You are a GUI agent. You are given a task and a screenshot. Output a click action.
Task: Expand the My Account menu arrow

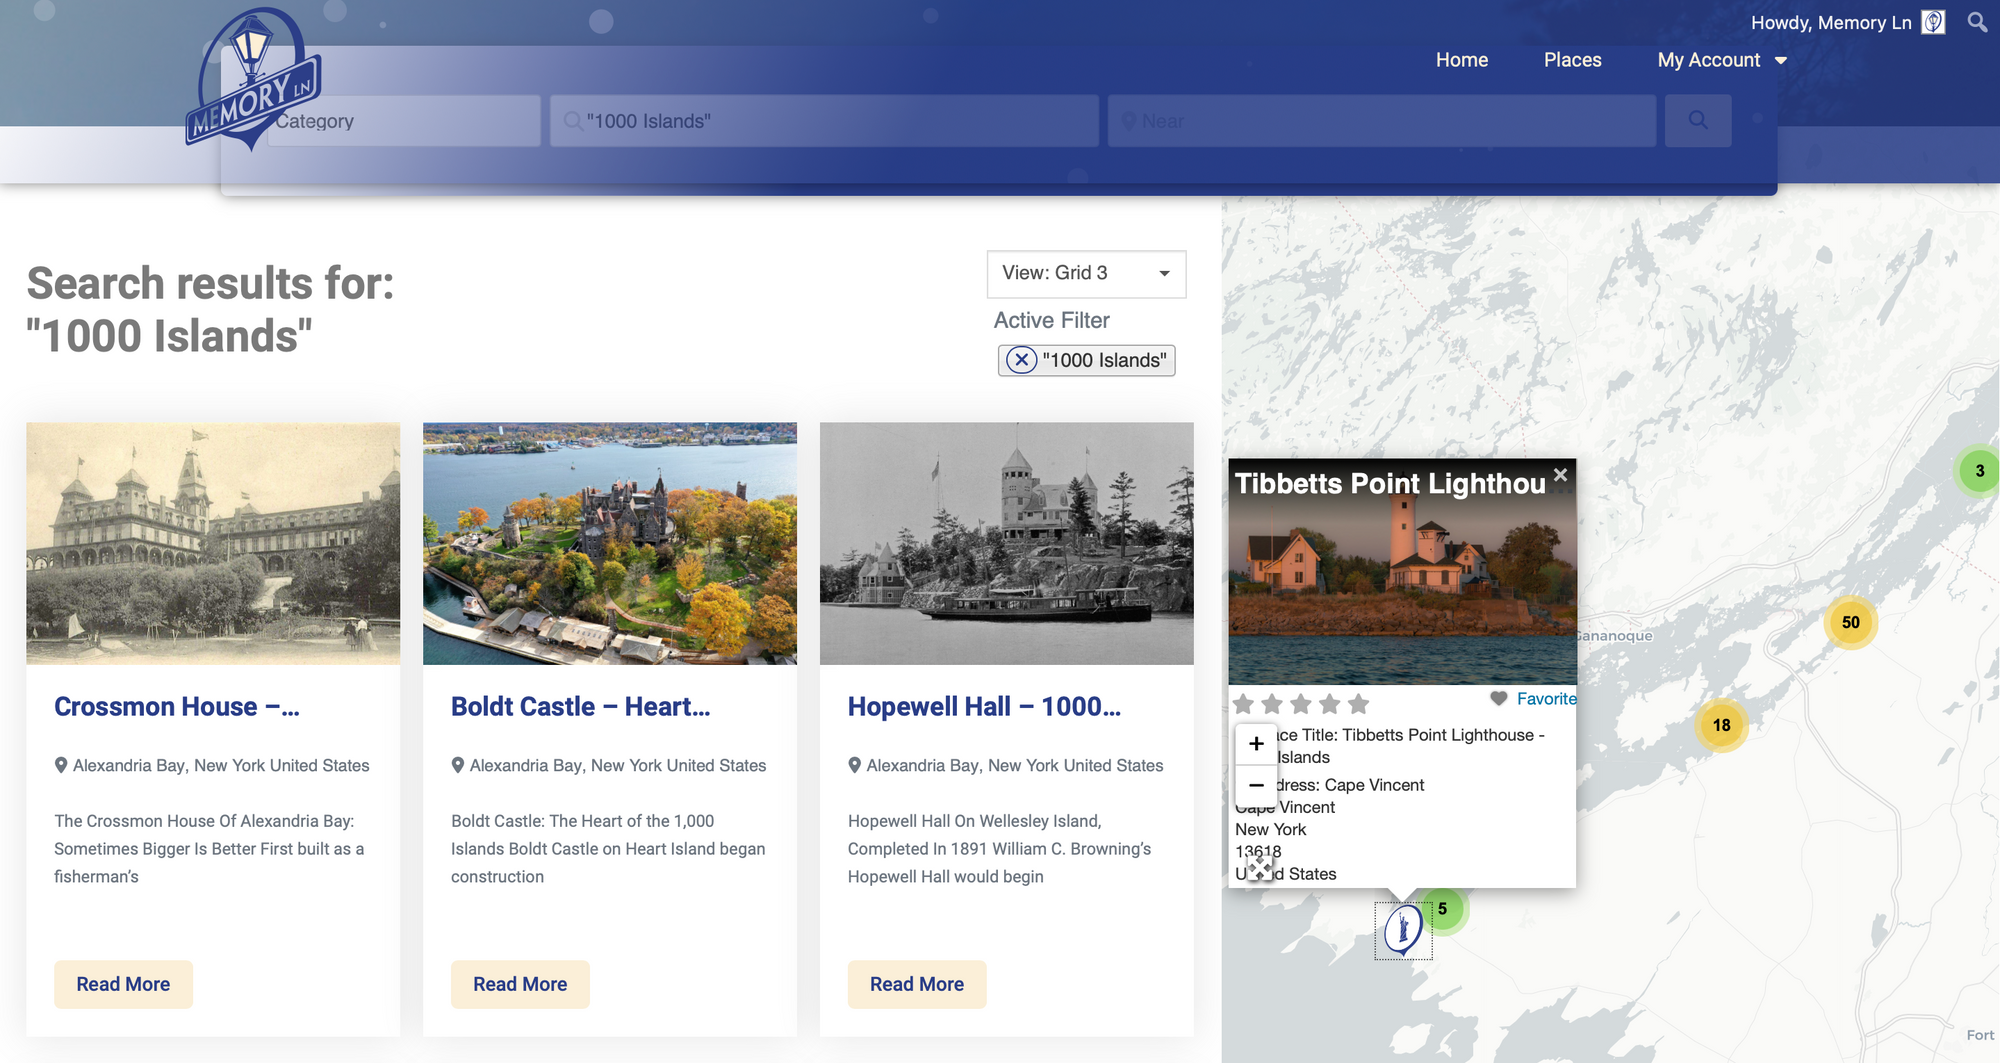(x=1781, y=61)
